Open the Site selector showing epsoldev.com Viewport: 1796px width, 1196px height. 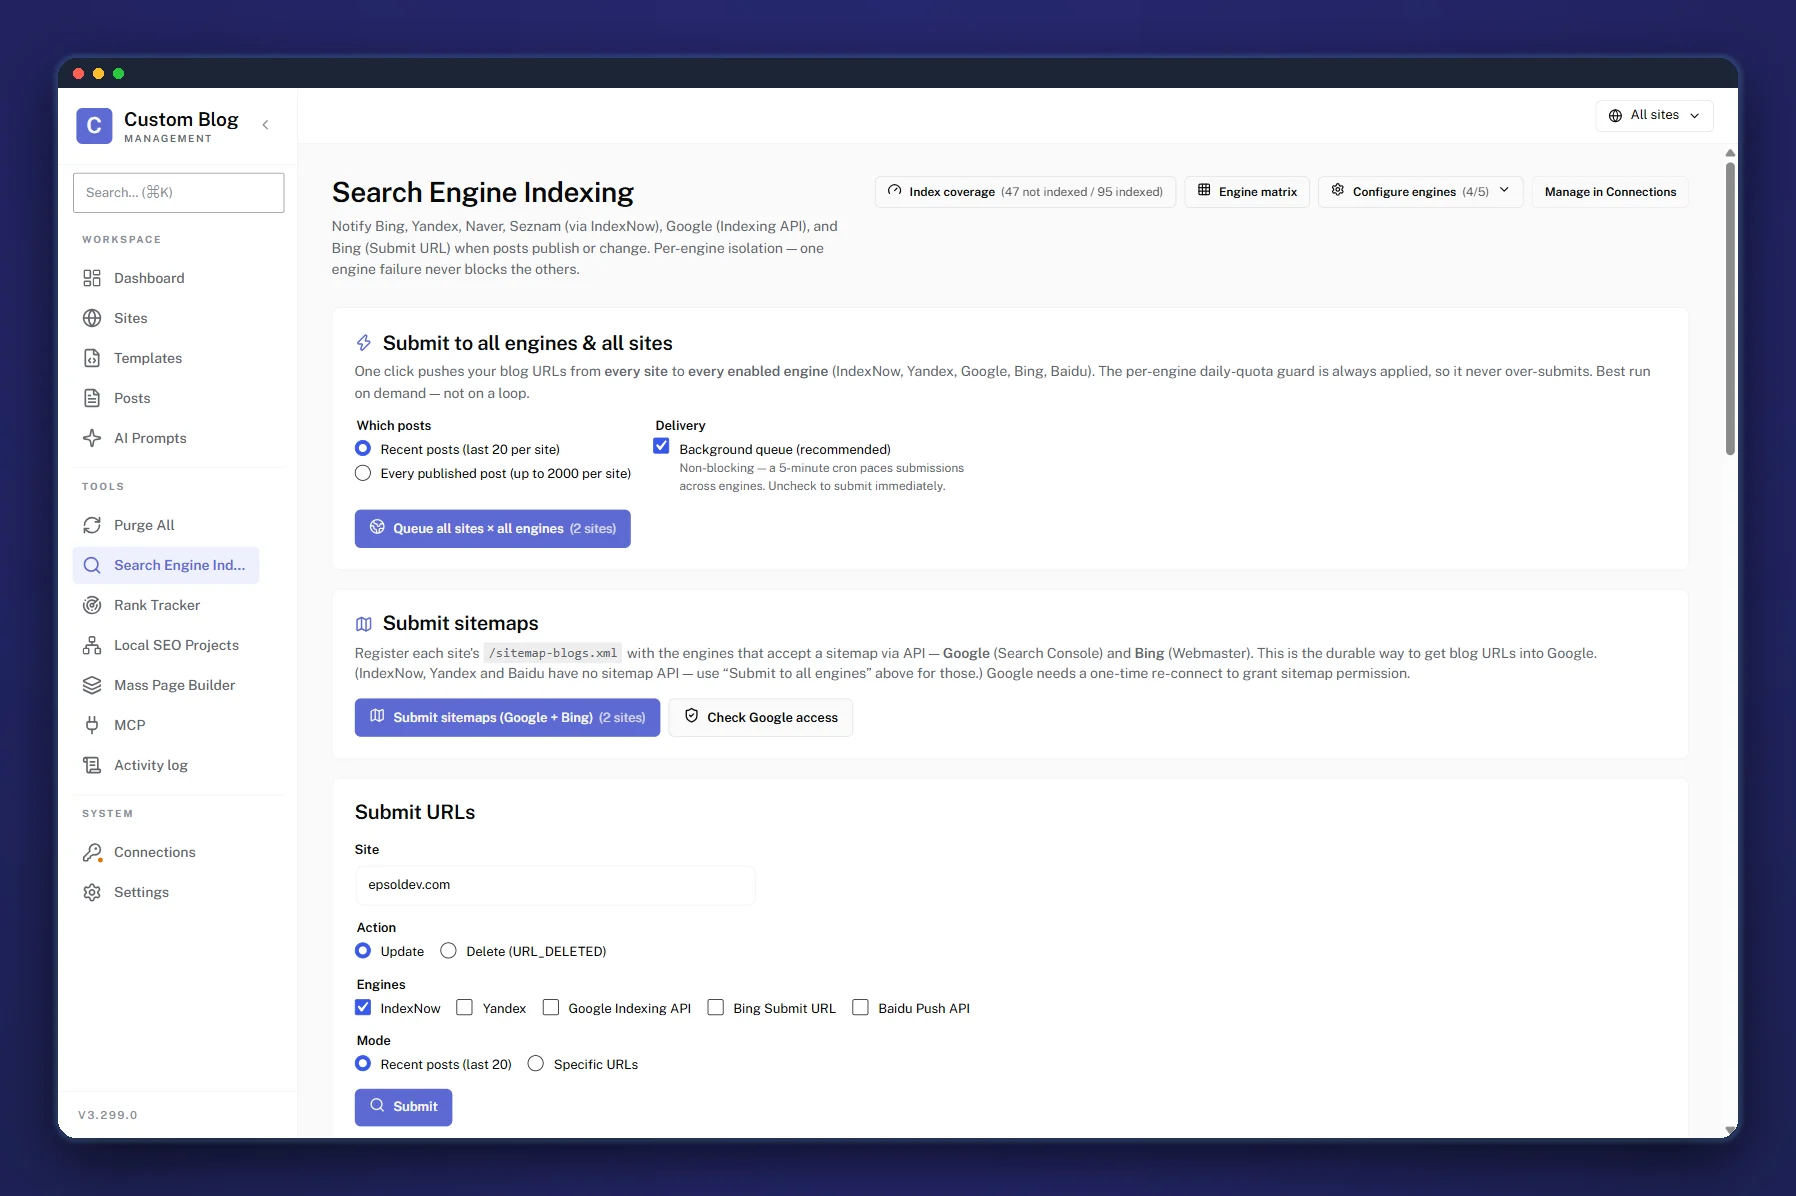pos(555,885)
